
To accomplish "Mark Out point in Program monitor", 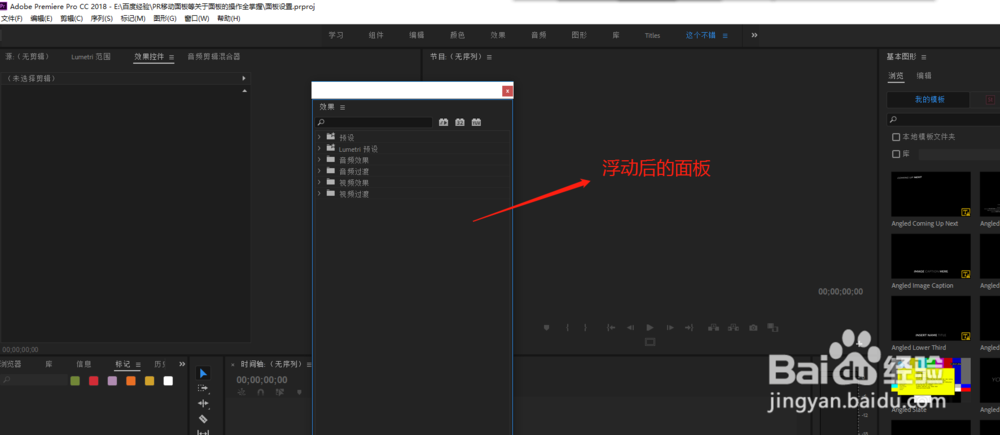I will 585,327.
